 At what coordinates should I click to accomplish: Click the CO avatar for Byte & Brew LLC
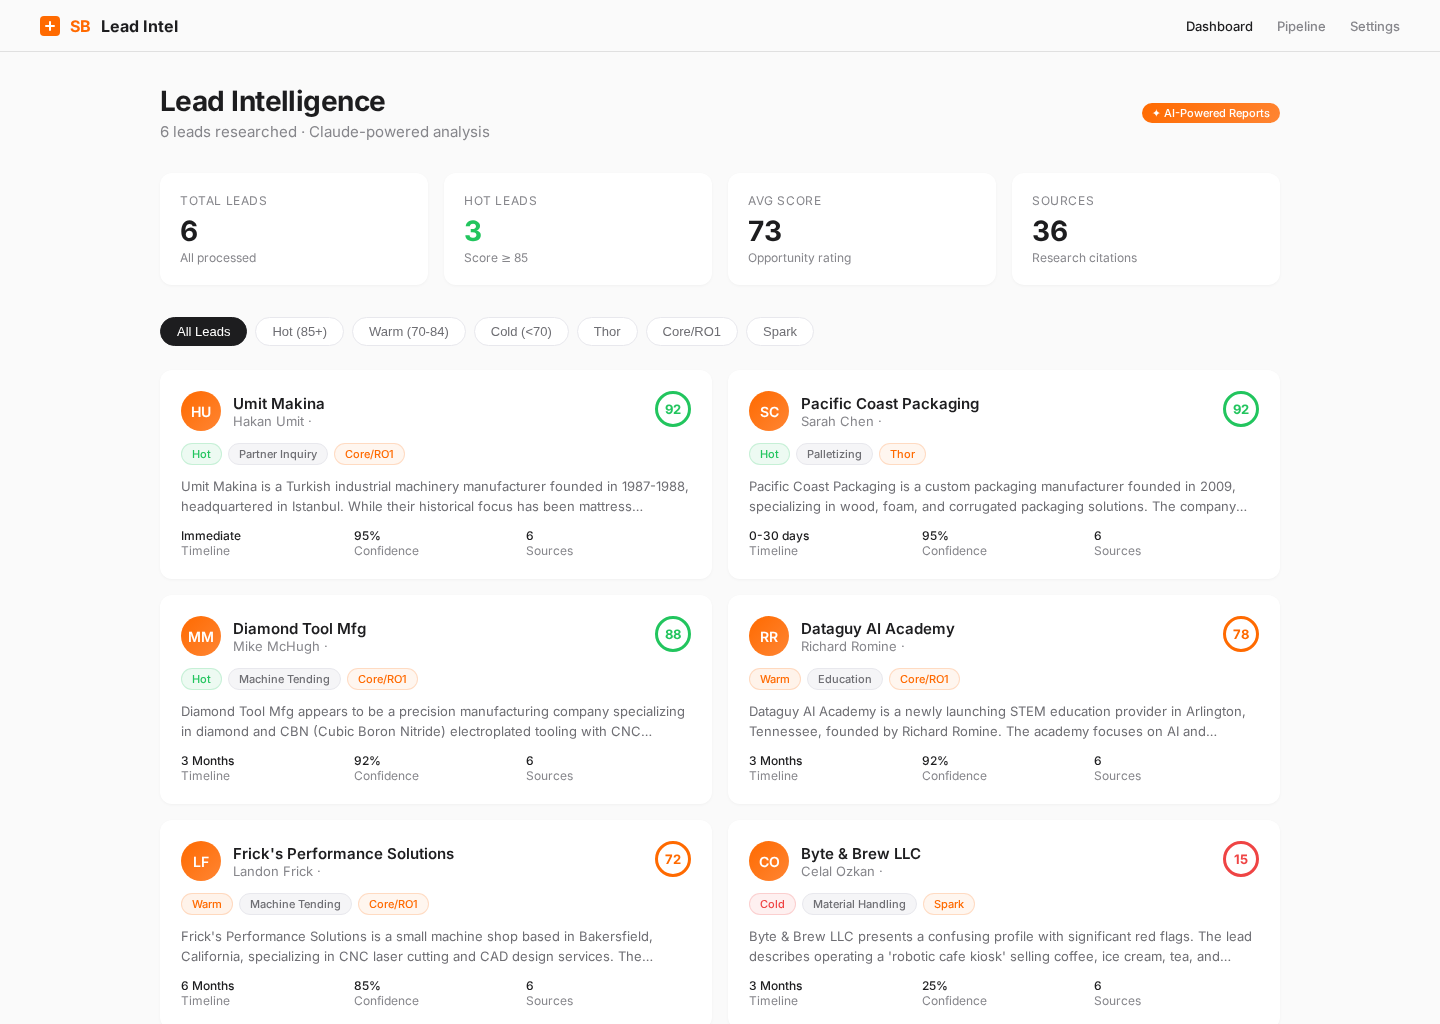click(769, 861)
